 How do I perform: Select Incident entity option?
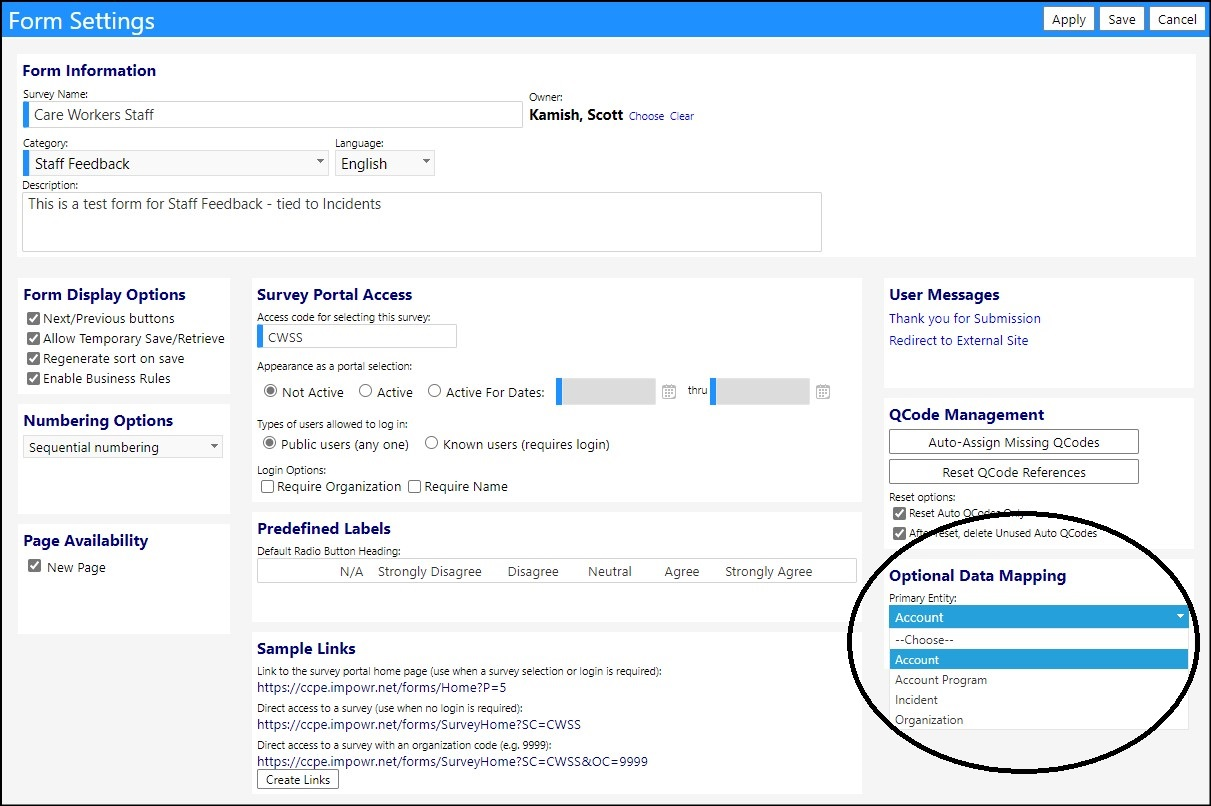click(1039, 700)
